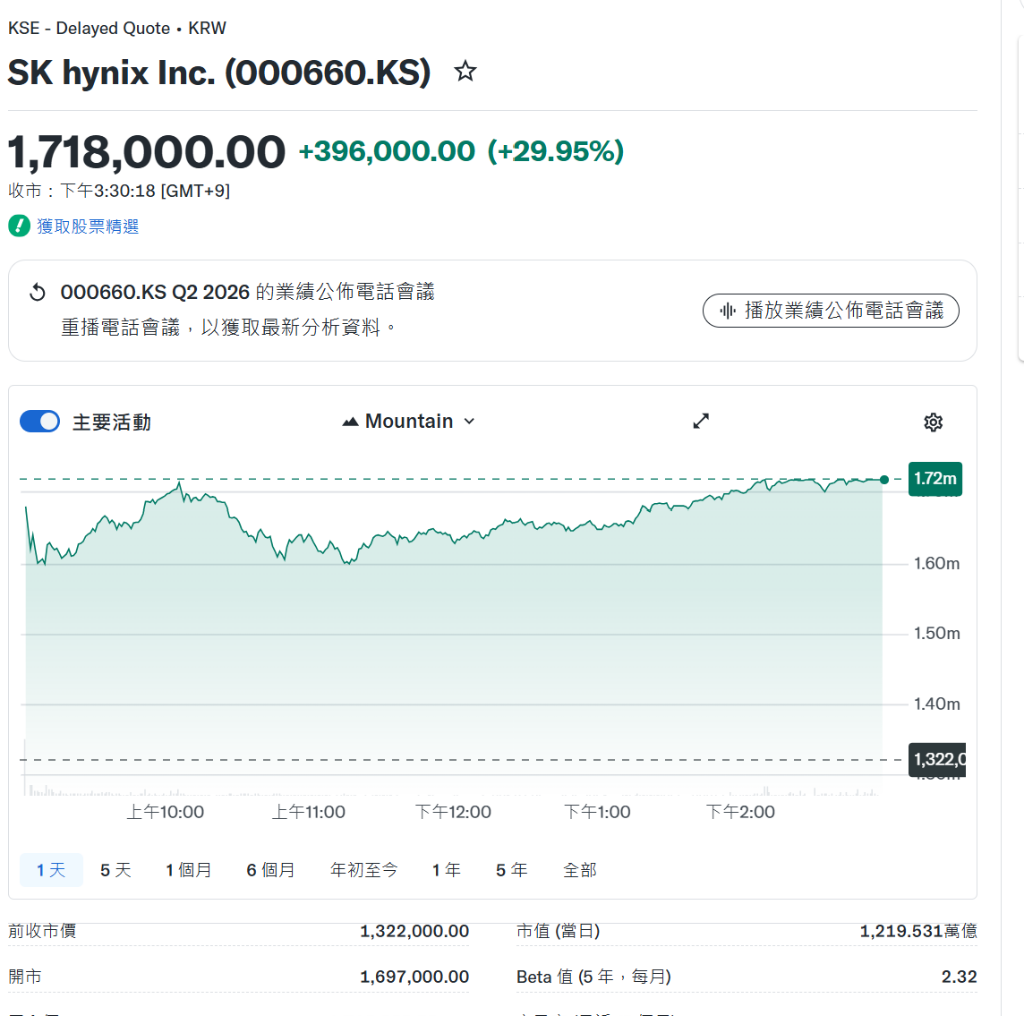The width and height of the screenshot is (1024, 1016).
Task: Toggle the 主要活動 key events switch
Action: (40, 421)
